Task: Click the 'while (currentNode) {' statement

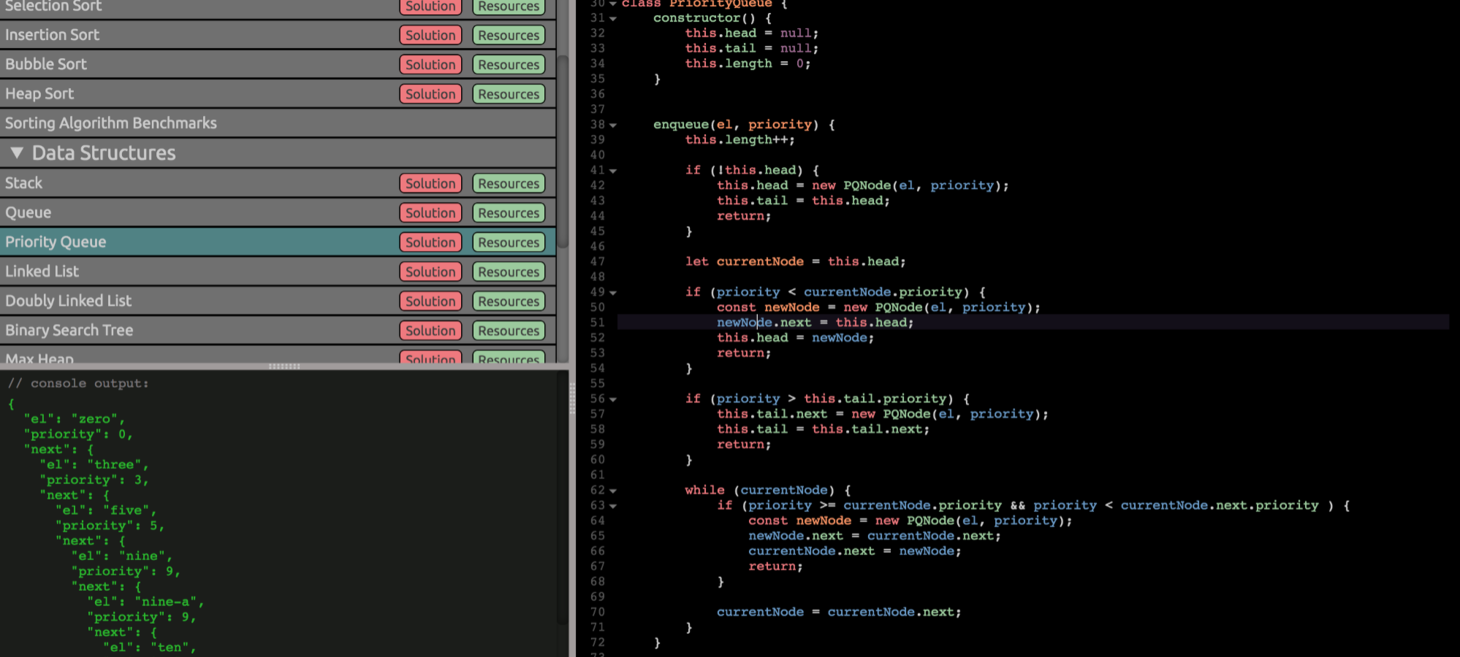Action: 768,490
